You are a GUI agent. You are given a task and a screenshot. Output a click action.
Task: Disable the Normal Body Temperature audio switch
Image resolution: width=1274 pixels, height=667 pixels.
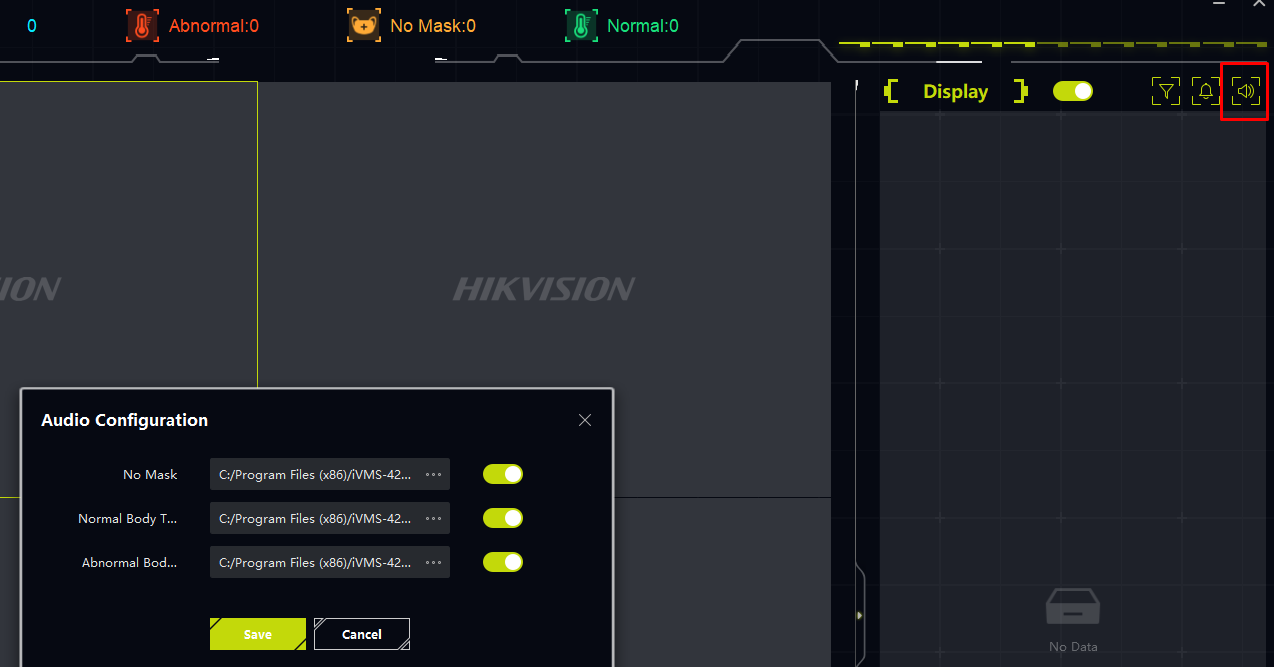tap(503, 518)
